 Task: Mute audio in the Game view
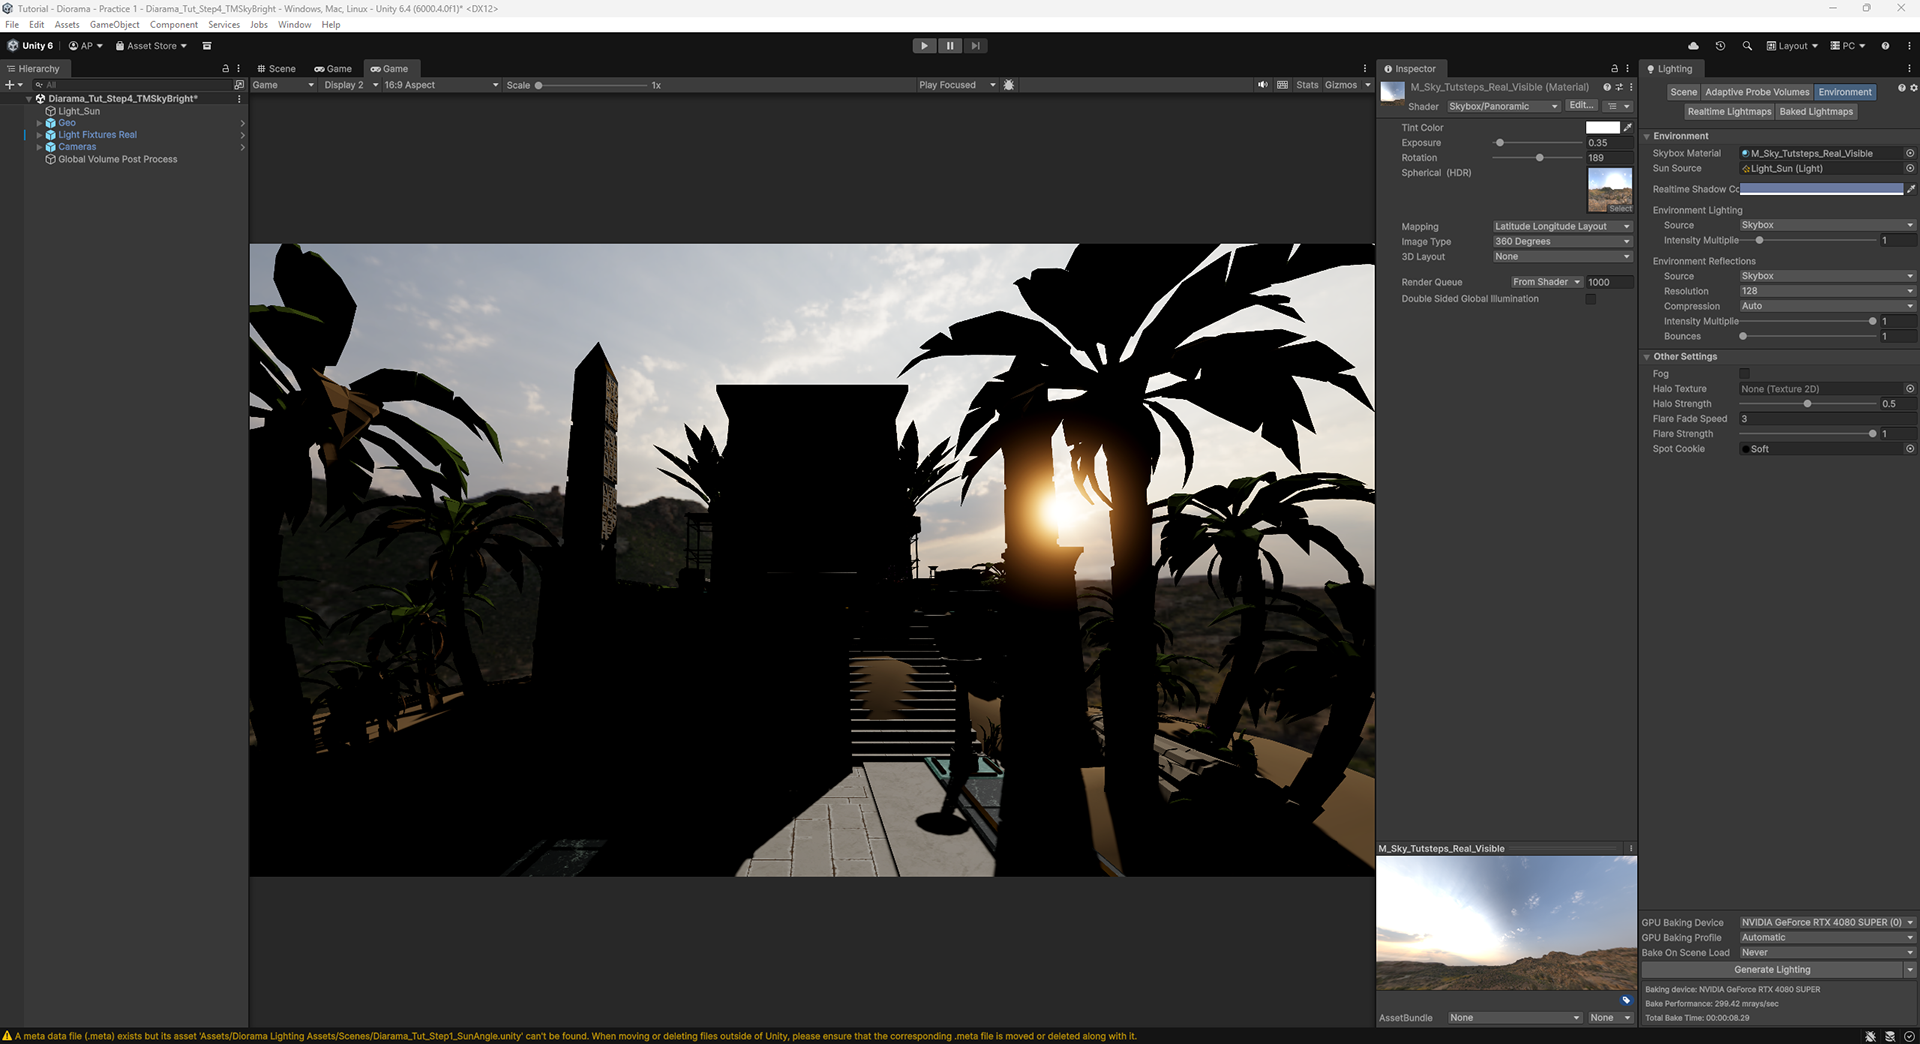1263,85
